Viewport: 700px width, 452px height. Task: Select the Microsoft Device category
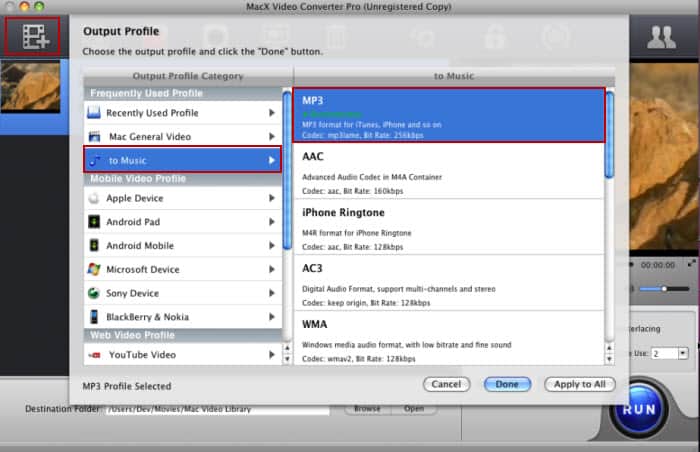(183, 269)
